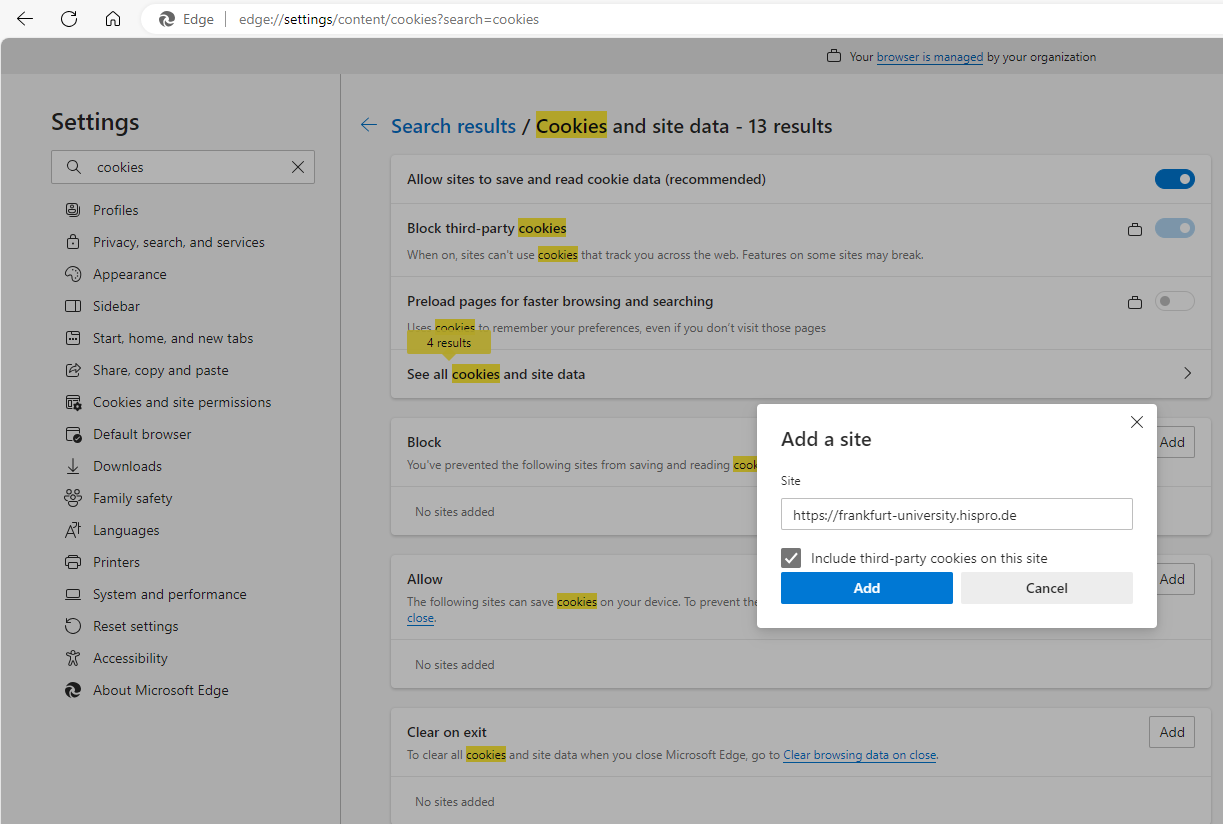Viewport: 1223px width, 824px height.
Task: Expand See all cookies and site data
Action: tap(1187, 373)
